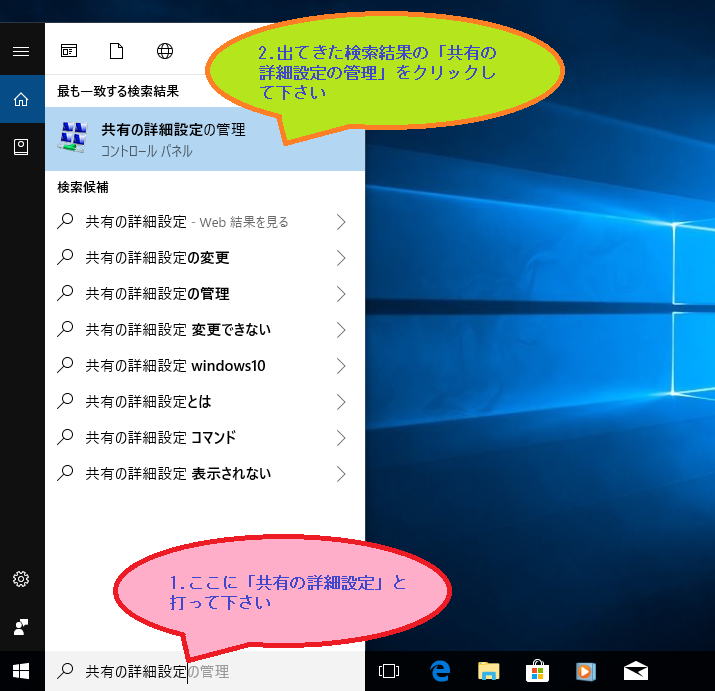Click the network icon of best match result
The width and height of the screenshot is (715, 691).
[x=73, y=137]
